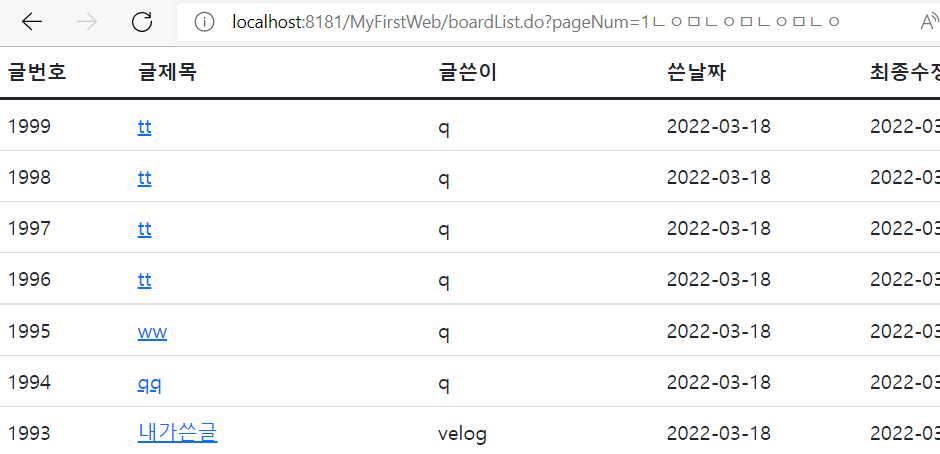This screenshot has height=454, width=940.
Task: Open the 'qq' post link
Action: coord(149,384)
